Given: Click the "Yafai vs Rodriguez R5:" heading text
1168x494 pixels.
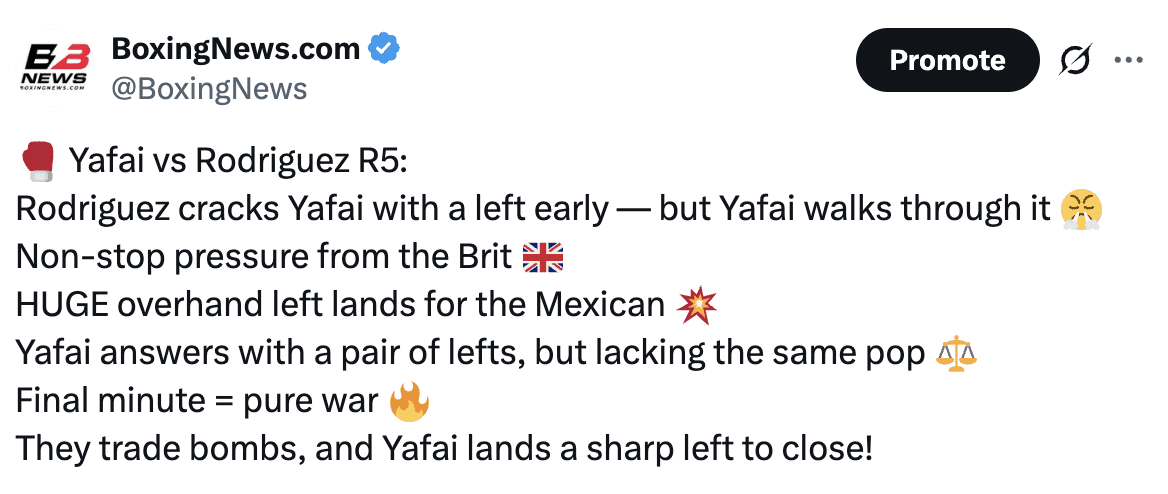Looking at the screenshot, I should 231,161.
